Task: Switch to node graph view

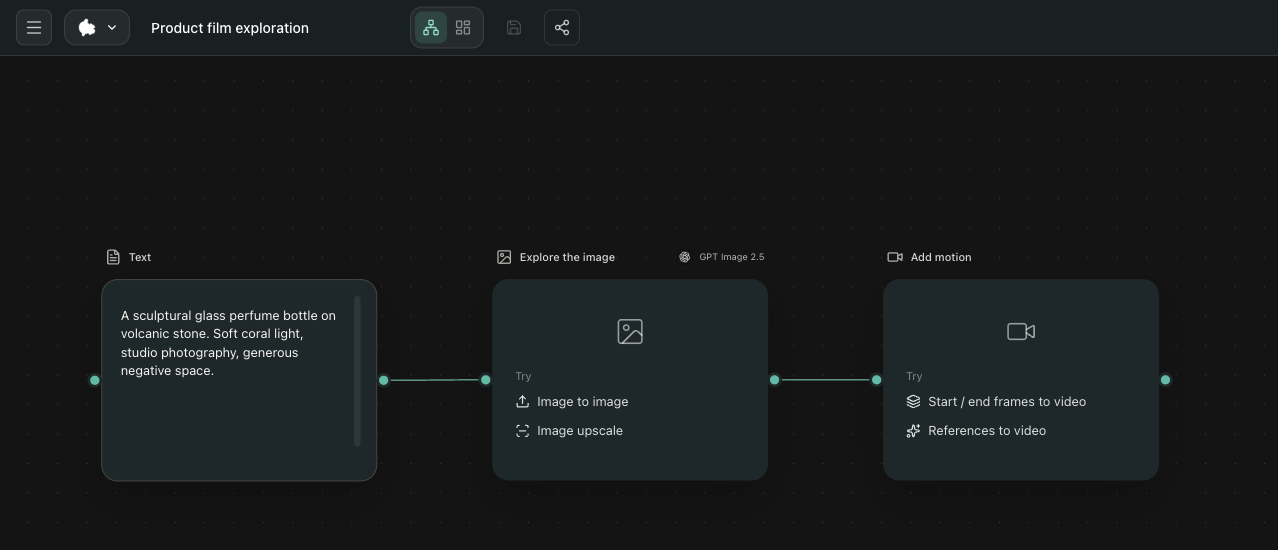Action: click(431, 28)
